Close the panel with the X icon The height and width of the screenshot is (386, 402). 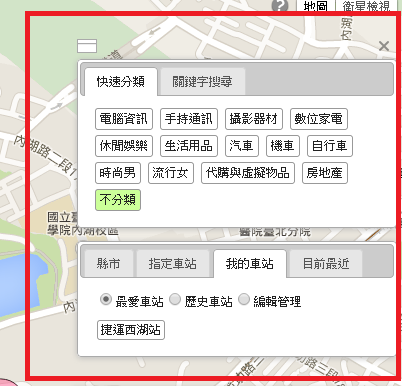(384, 46)
